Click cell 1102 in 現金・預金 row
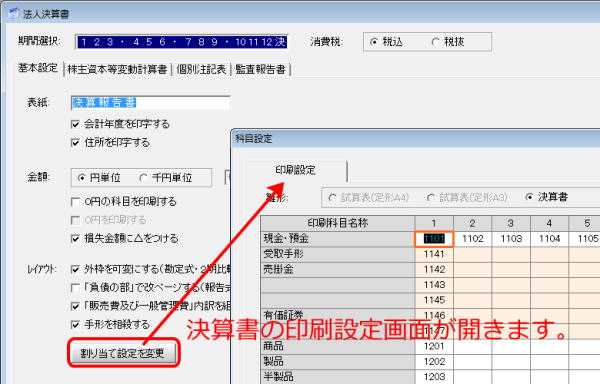Viewport: 600px width, 384px height. (473, 239)
